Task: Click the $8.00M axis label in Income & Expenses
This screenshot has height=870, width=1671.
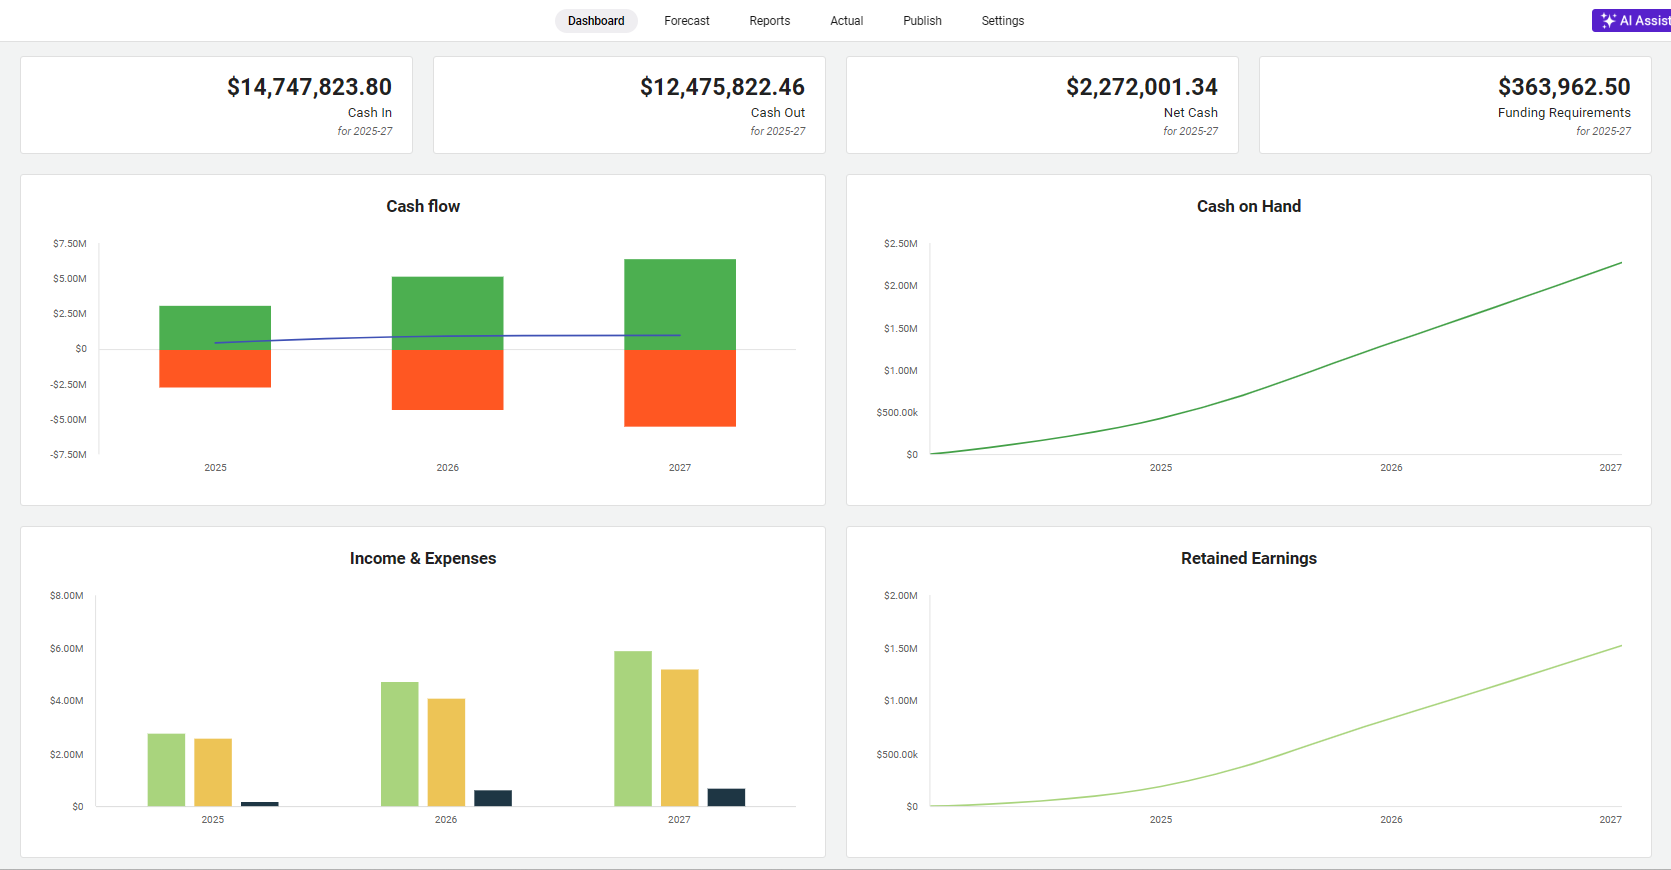Action: [67, 596]
